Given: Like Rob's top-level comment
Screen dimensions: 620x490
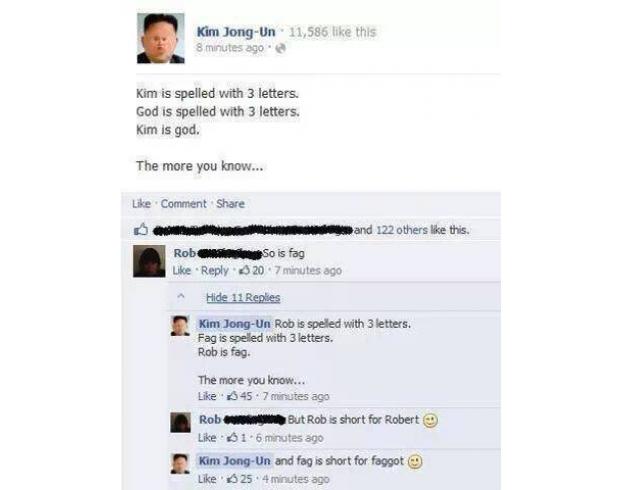Looking at the screenshot, I should (x=182, y=271).
